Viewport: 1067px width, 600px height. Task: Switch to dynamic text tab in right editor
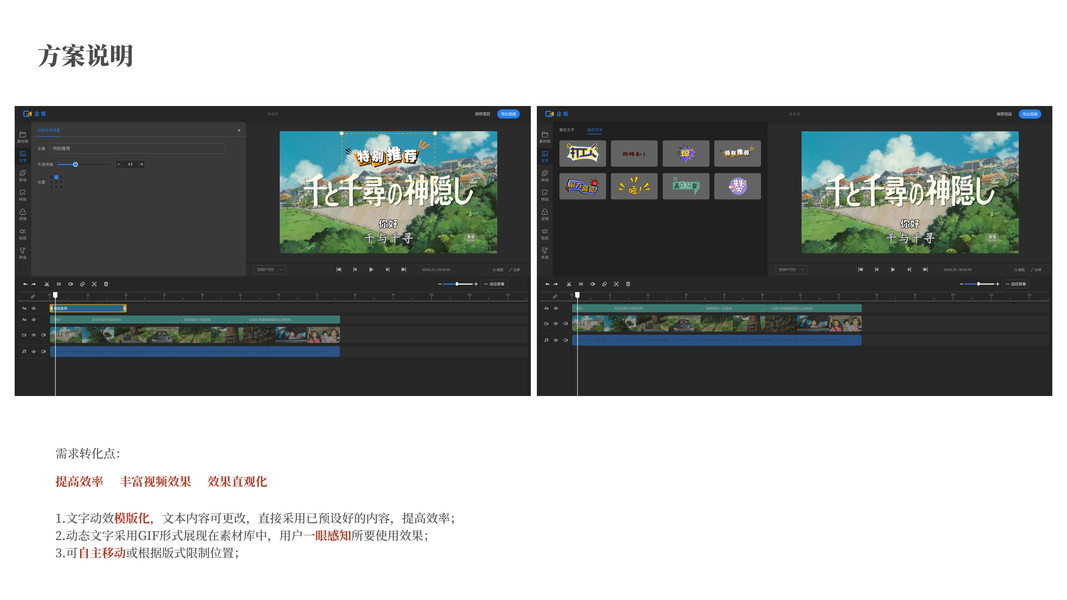point(594,130)
